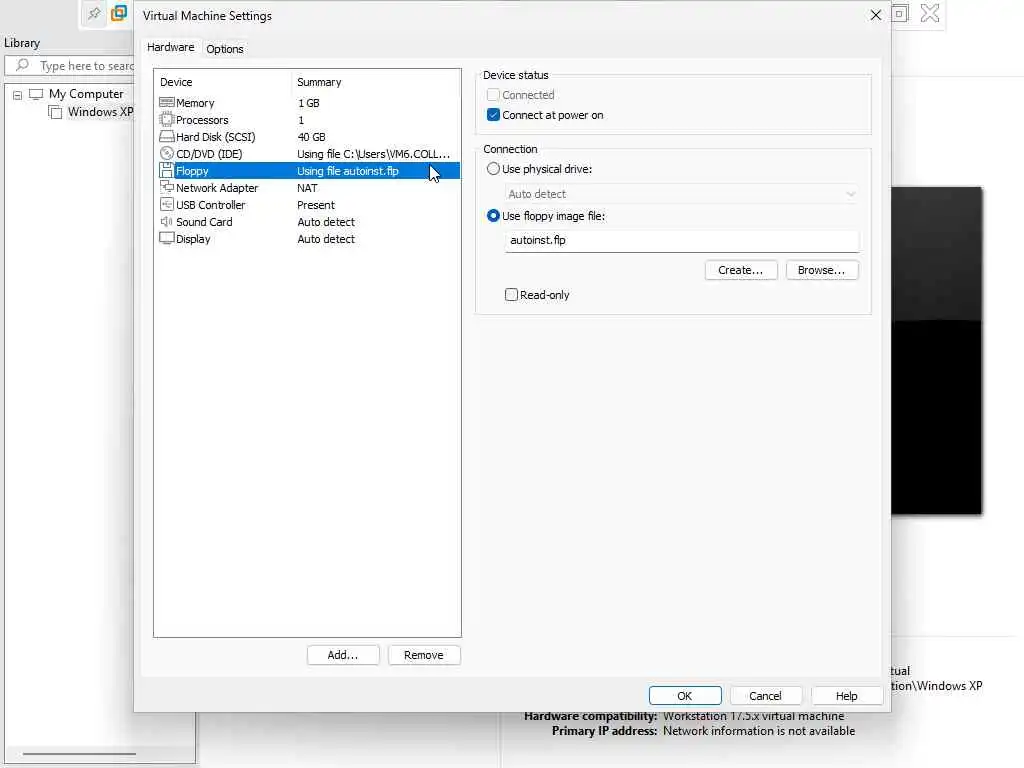The width and height of the screenshot is (1024, 768).
Task: Click the Hard Disk (SCSI) drive icon
Action: point(167,136)
